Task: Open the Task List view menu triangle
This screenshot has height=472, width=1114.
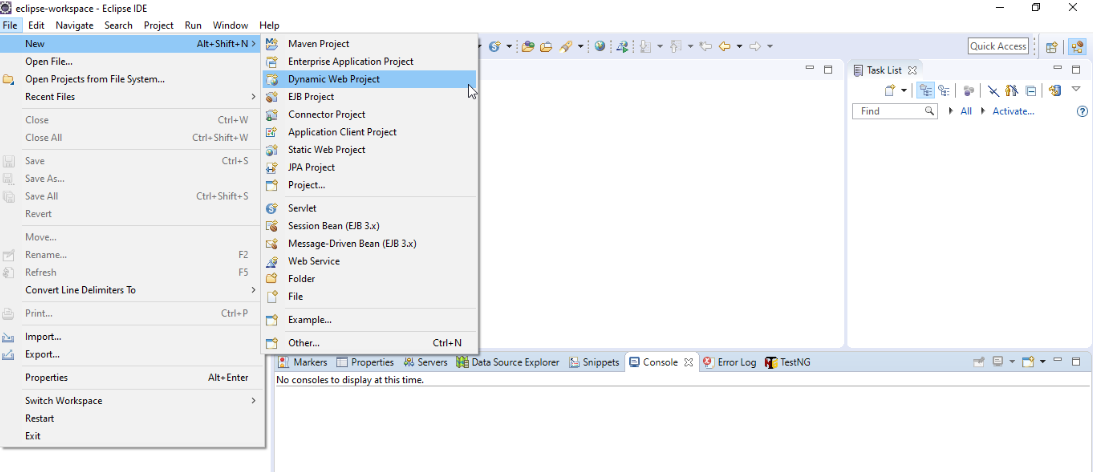Action: pos(1076,89)
